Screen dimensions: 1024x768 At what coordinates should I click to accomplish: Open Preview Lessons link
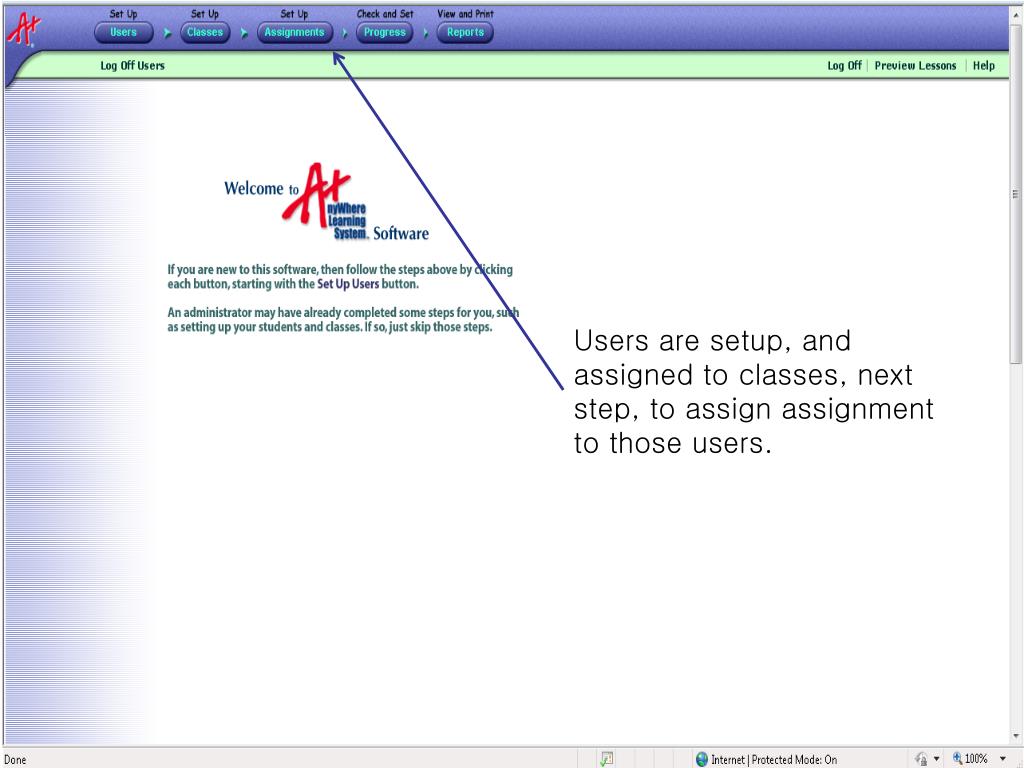915,65
